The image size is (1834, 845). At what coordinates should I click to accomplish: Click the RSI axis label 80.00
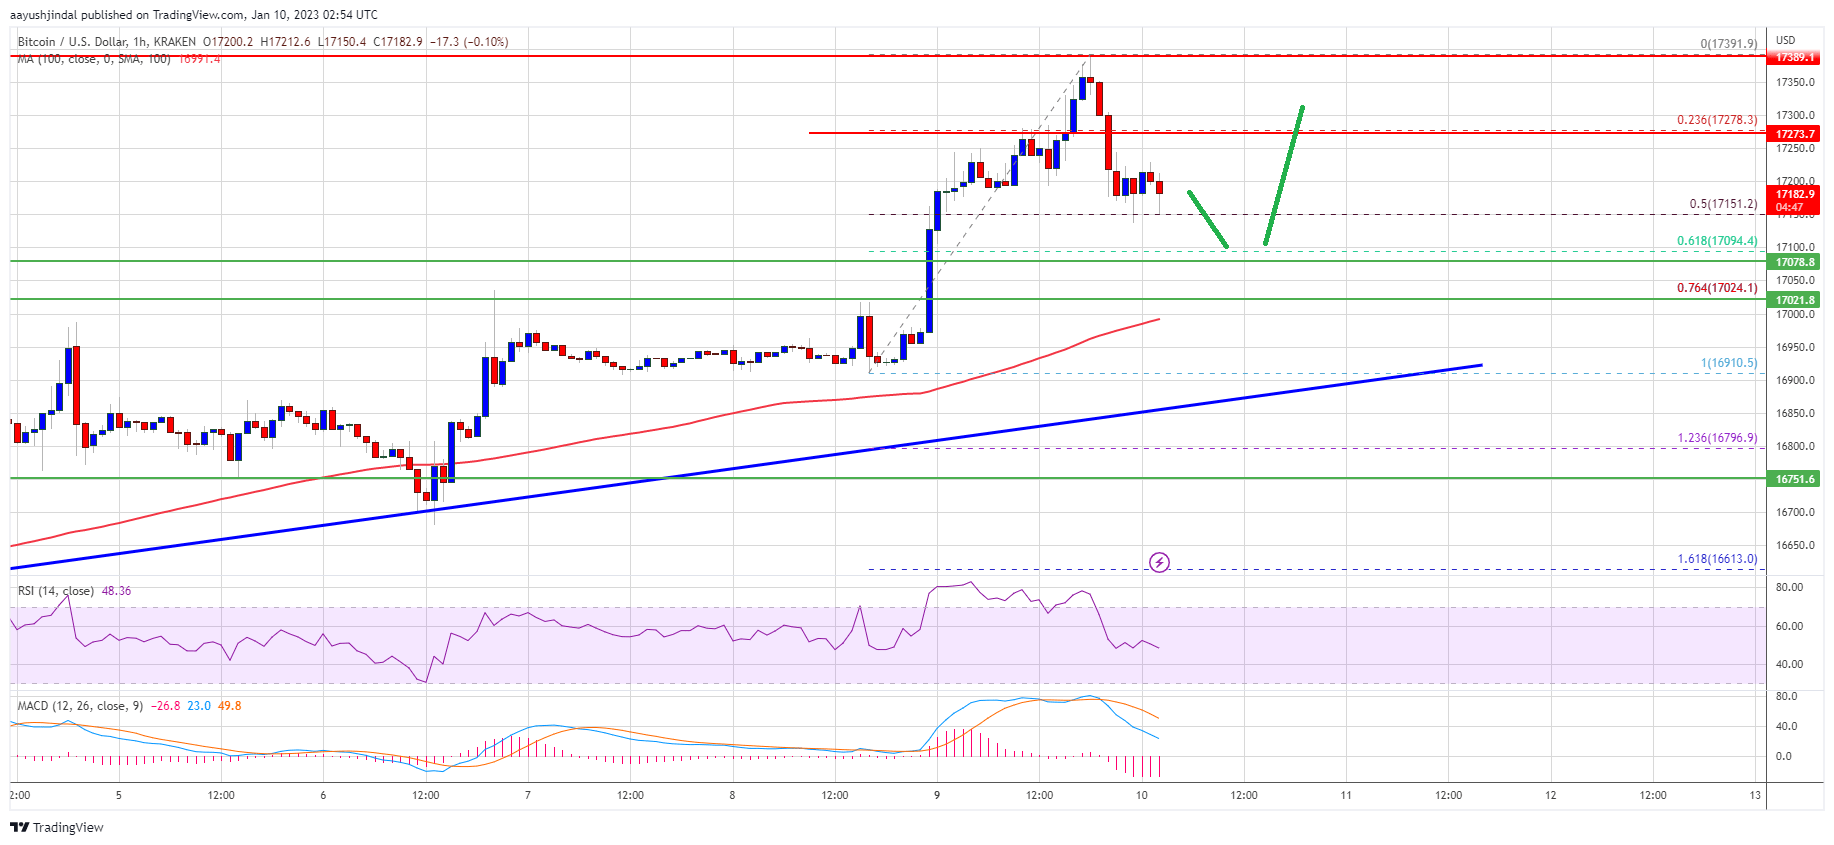coord(1789,587)
